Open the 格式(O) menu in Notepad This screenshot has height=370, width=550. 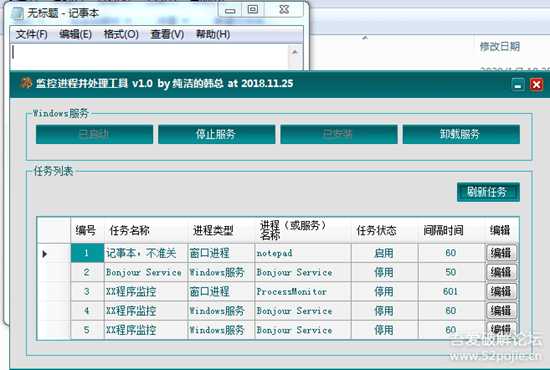pyautogui.click(x=121, y=34)
